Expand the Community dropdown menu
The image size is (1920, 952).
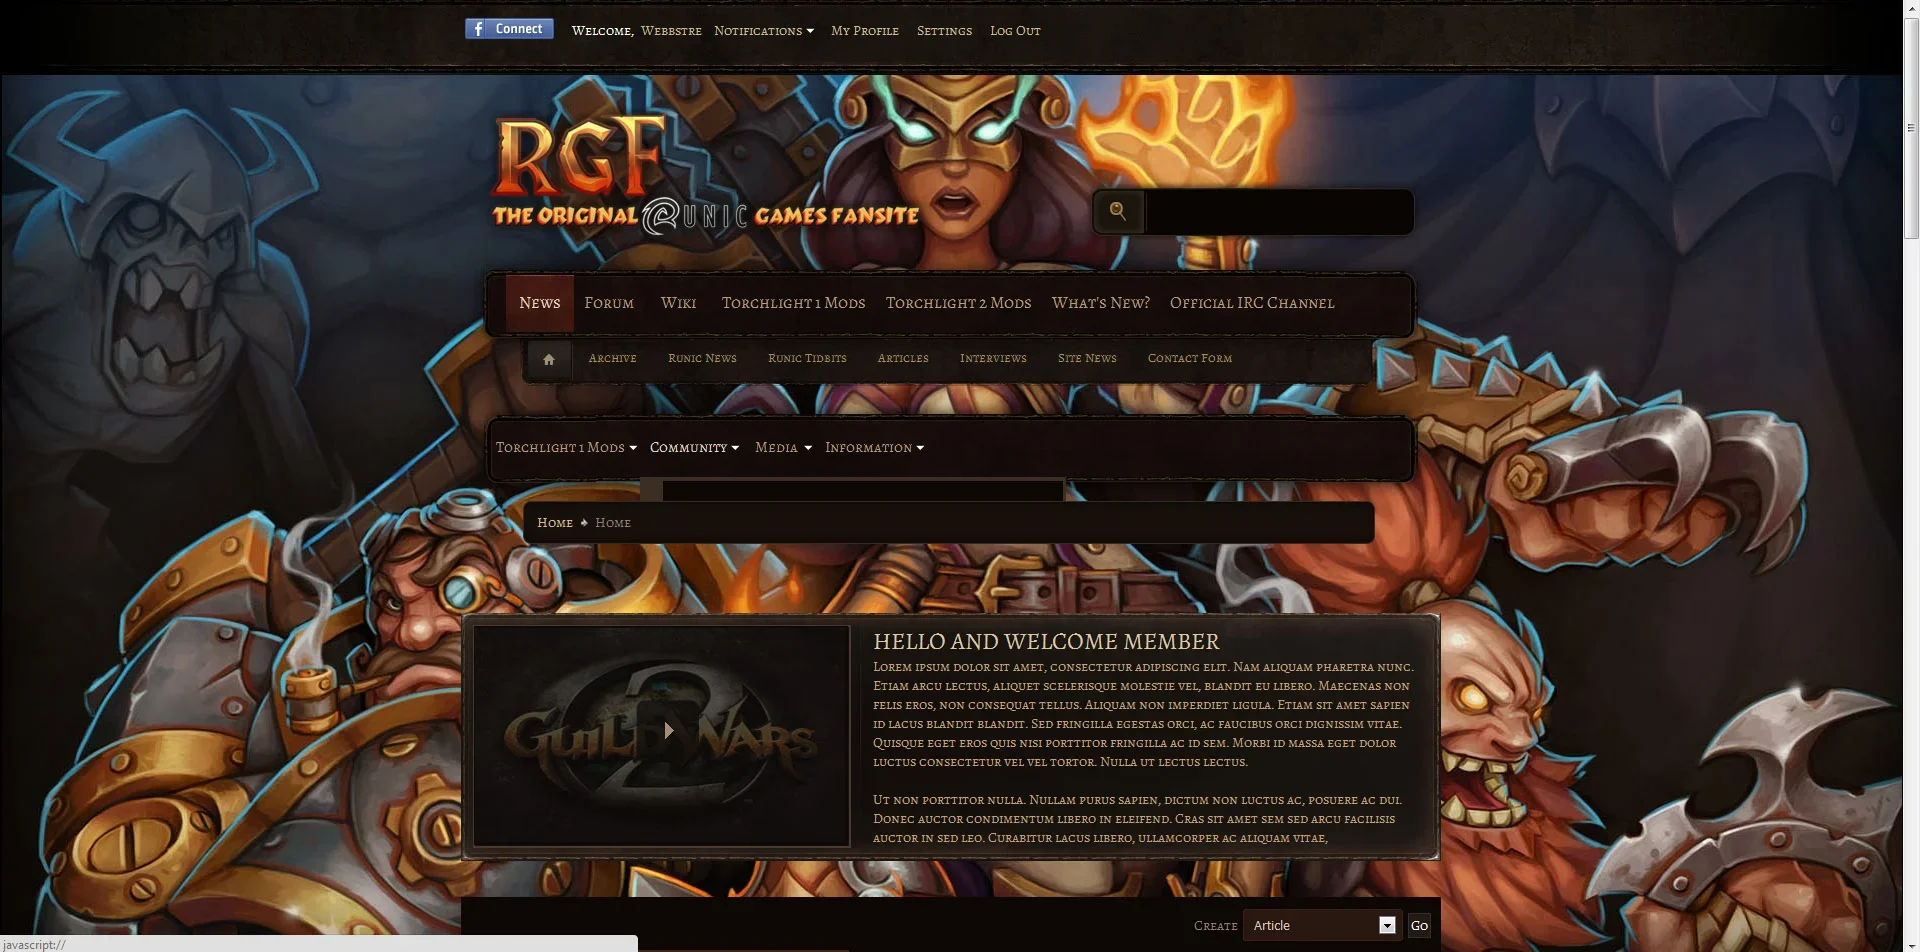694,448
